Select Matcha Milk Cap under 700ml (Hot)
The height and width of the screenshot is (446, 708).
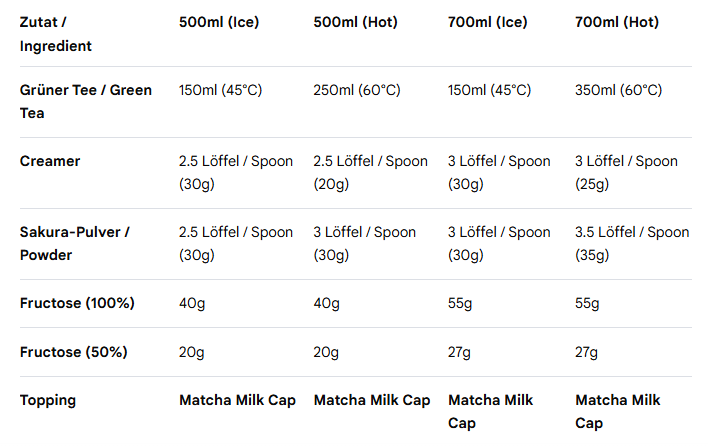pos(618,411)
